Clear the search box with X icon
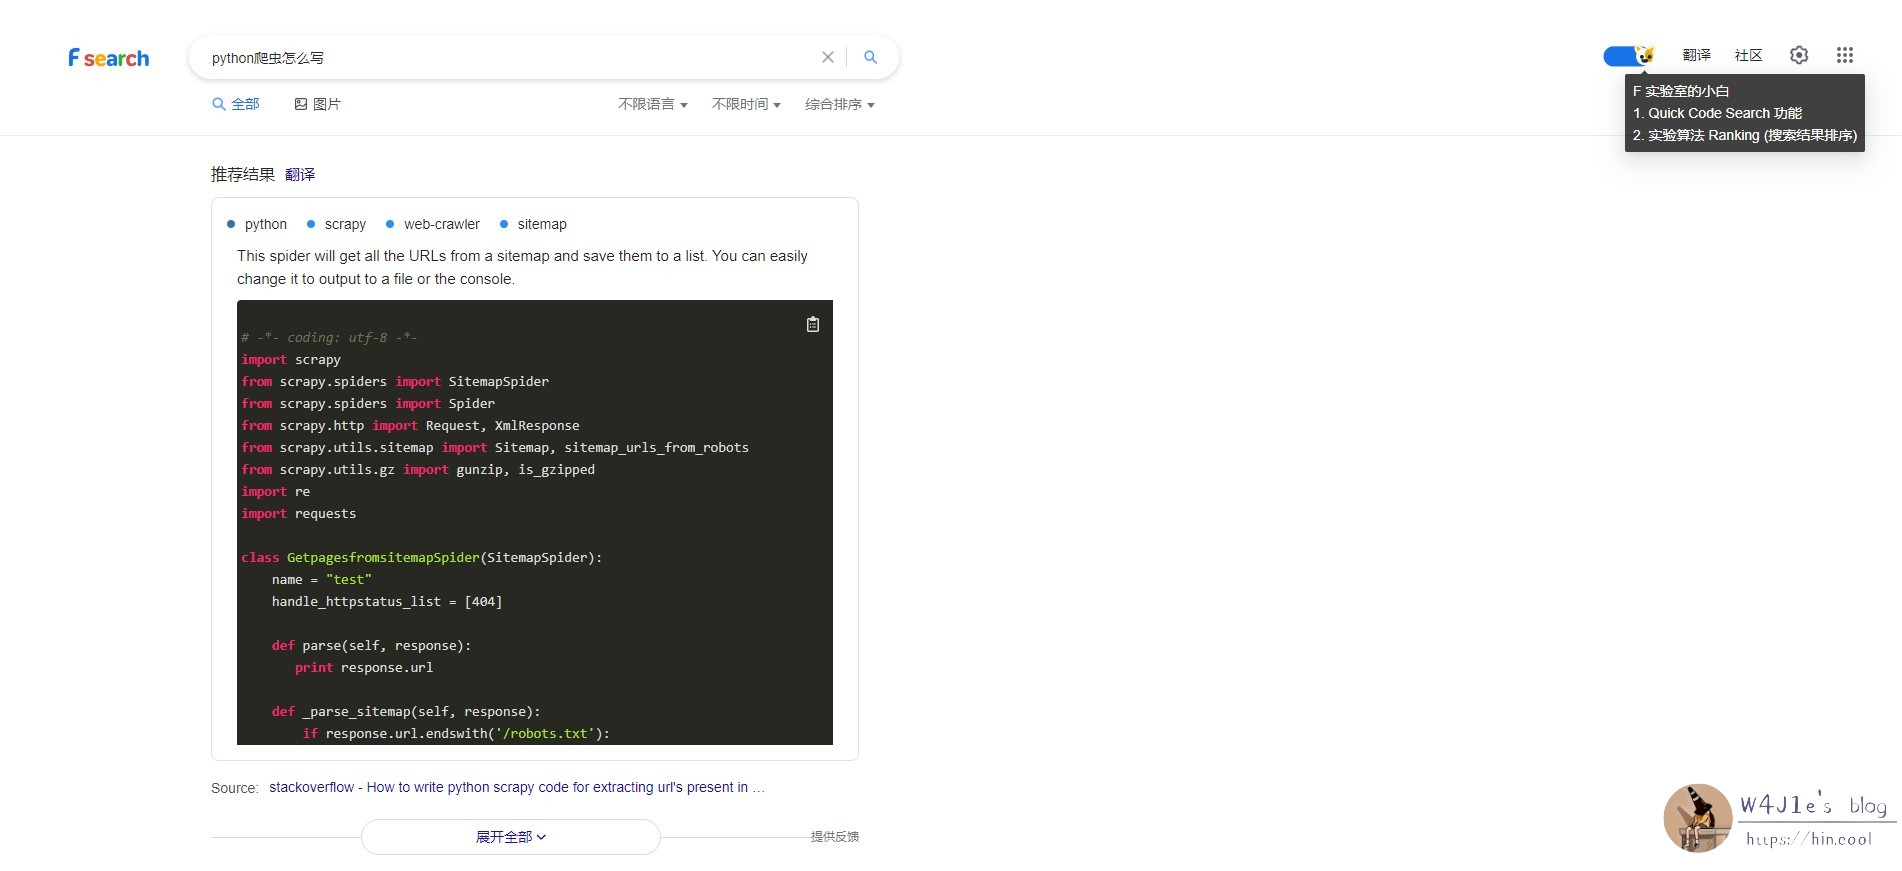The height and width of the screenshot is (871, 1902). pos(827,57)
